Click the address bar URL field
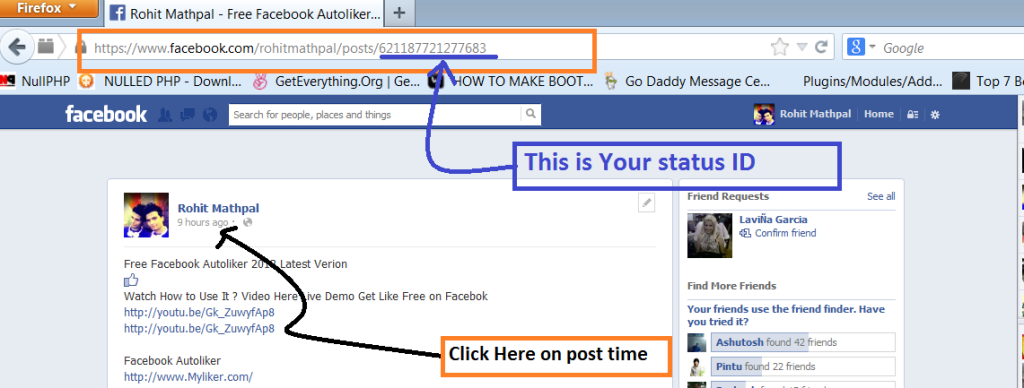 point(418,48)
